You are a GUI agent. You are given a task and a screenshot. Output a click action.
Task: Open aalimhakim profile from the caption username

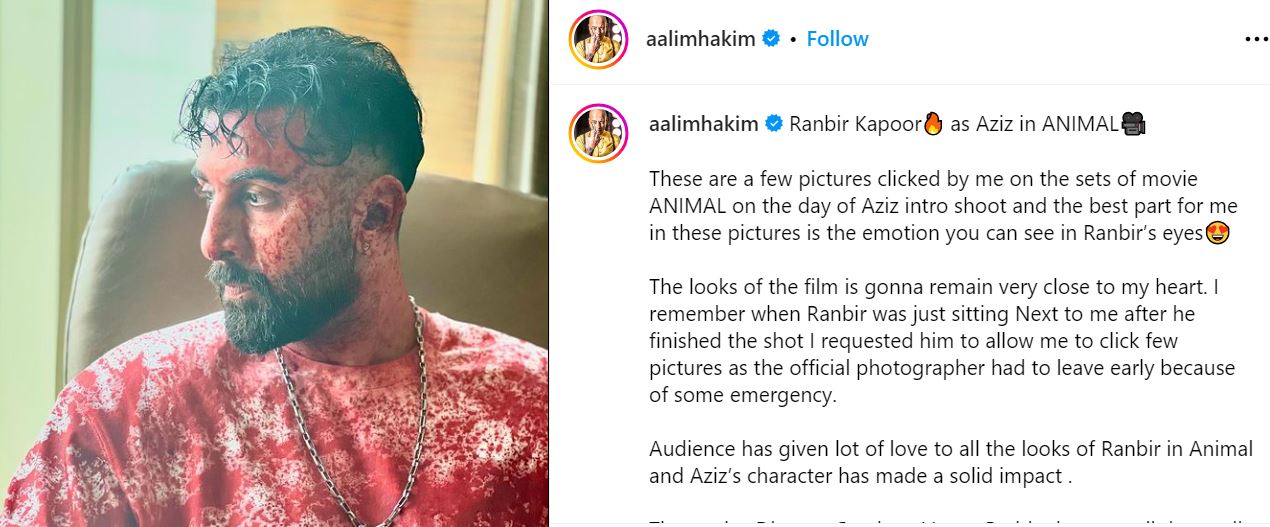coord(703,124)
